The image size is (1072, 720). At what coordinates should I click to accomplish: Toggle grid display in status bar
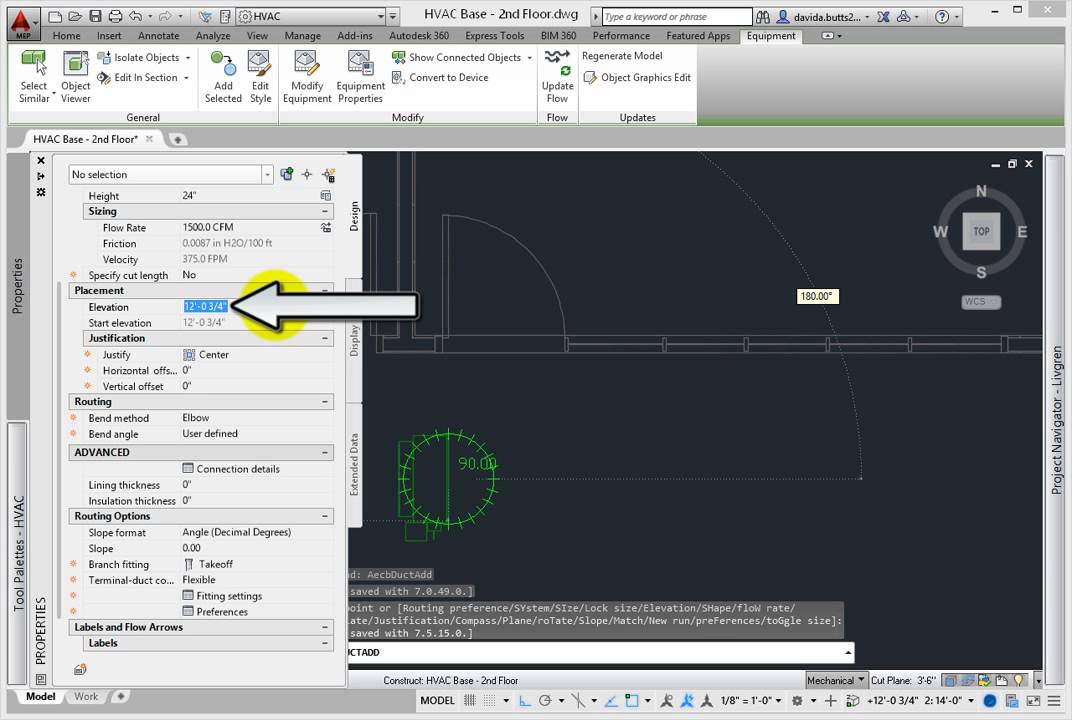coord(470,700)
